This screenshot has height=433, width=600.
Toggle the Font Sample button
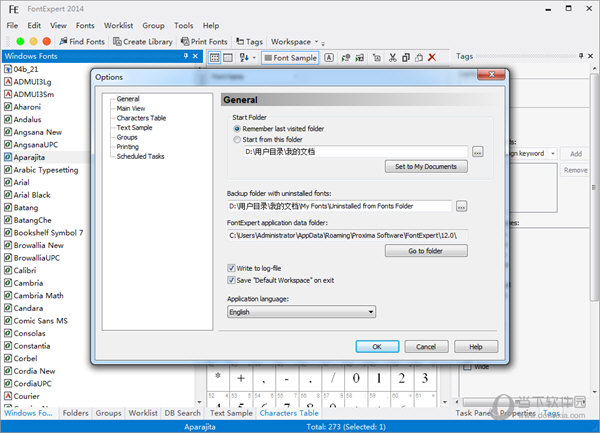(290, 58)
